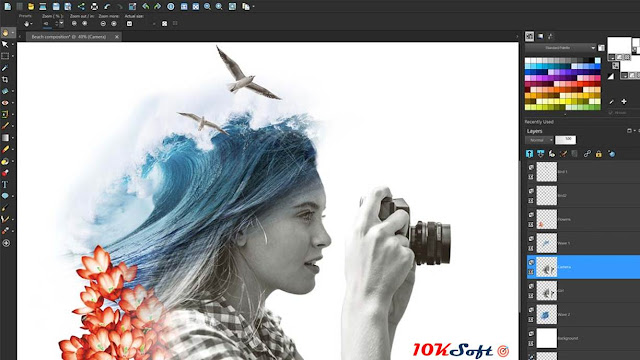Click the Zoom percent input field
This screenshot has width=640, height=360.
pos(48,24)
